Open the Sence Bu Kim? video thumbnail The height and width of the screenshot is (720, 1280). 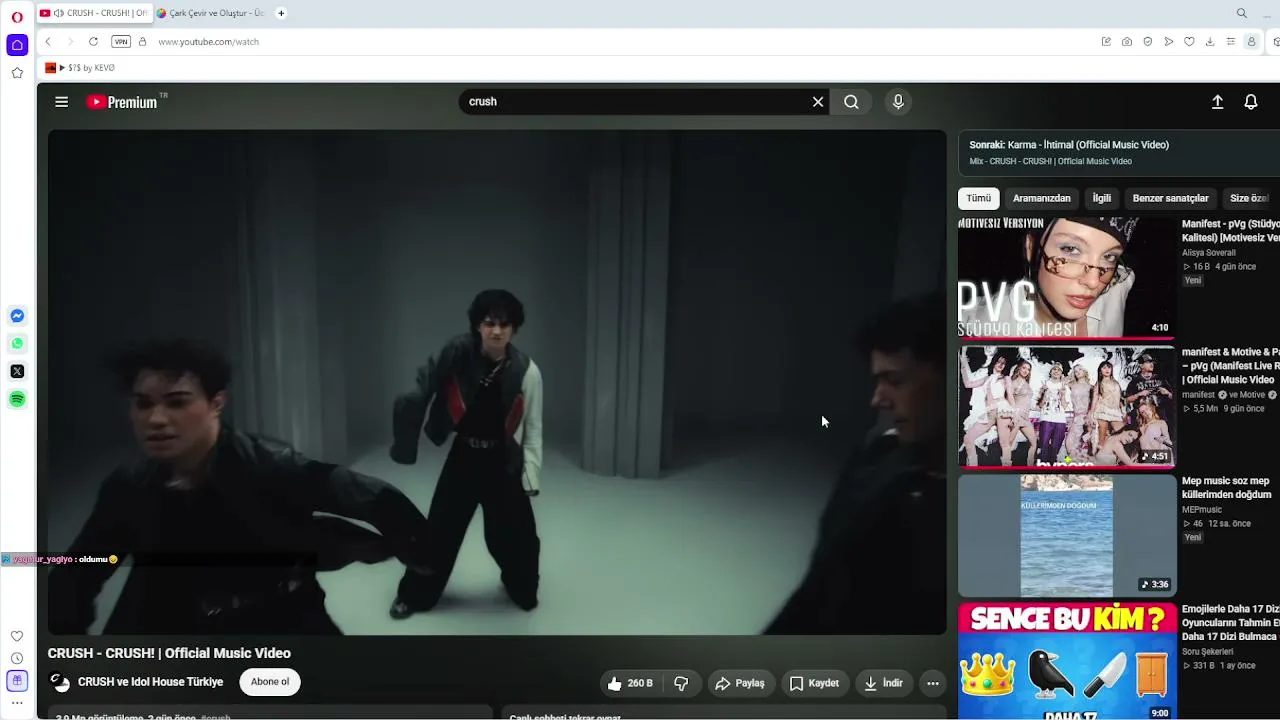pyautogui.click(x=1067, y=661)
